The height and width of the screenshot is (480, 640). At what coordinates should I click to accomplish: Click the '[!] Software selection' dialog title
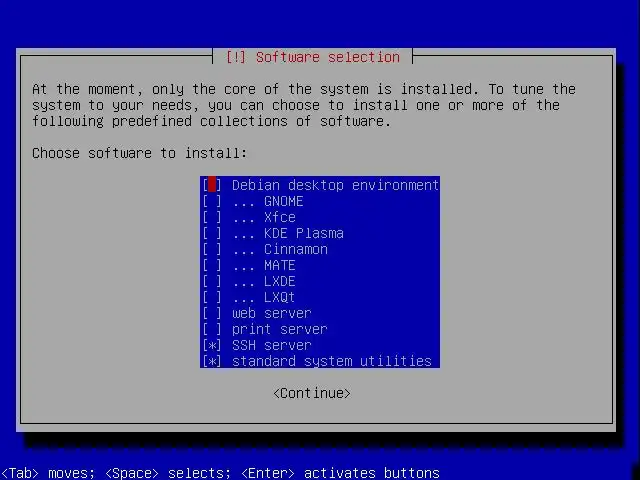tap(313, 57)
